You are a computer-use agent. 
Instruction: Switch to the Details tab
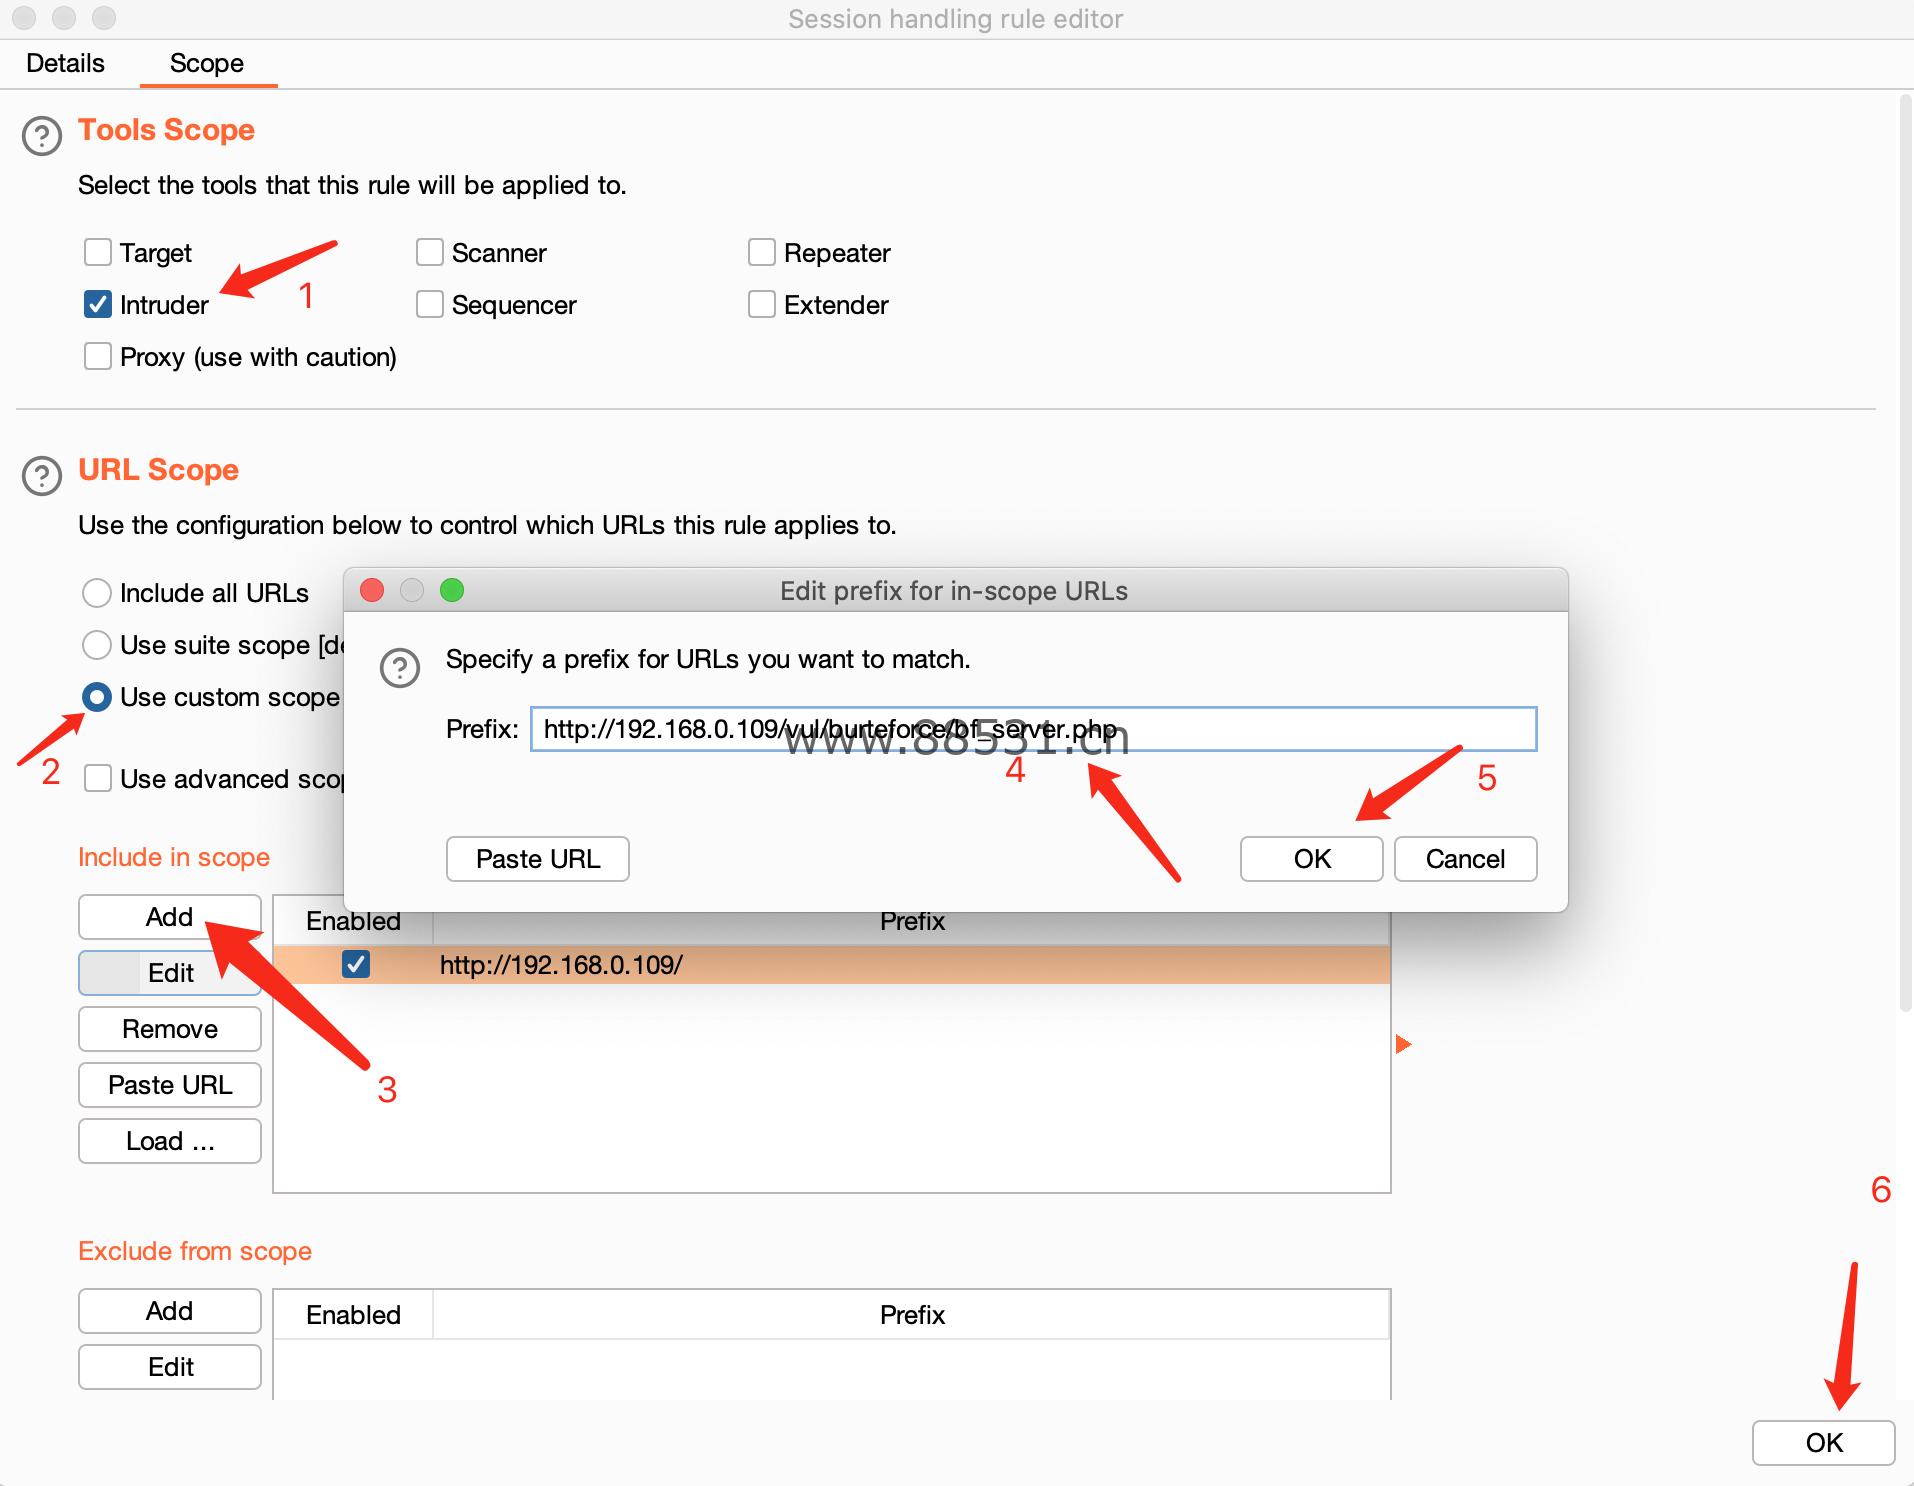pos(65,63)
